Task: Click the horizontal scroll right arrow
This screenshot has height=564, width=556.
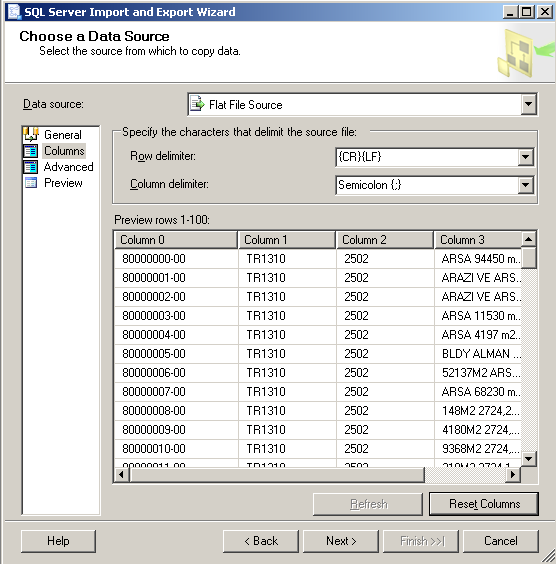Action: [x=513, y=475]
